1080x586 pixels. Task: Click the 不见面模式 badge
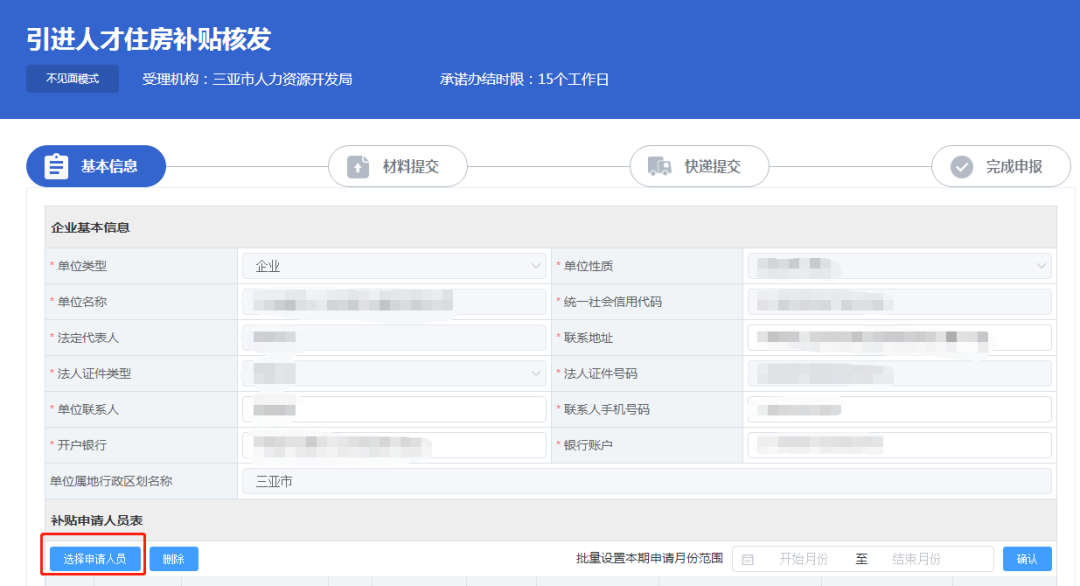pyautogui.click(x=71, y=78)
